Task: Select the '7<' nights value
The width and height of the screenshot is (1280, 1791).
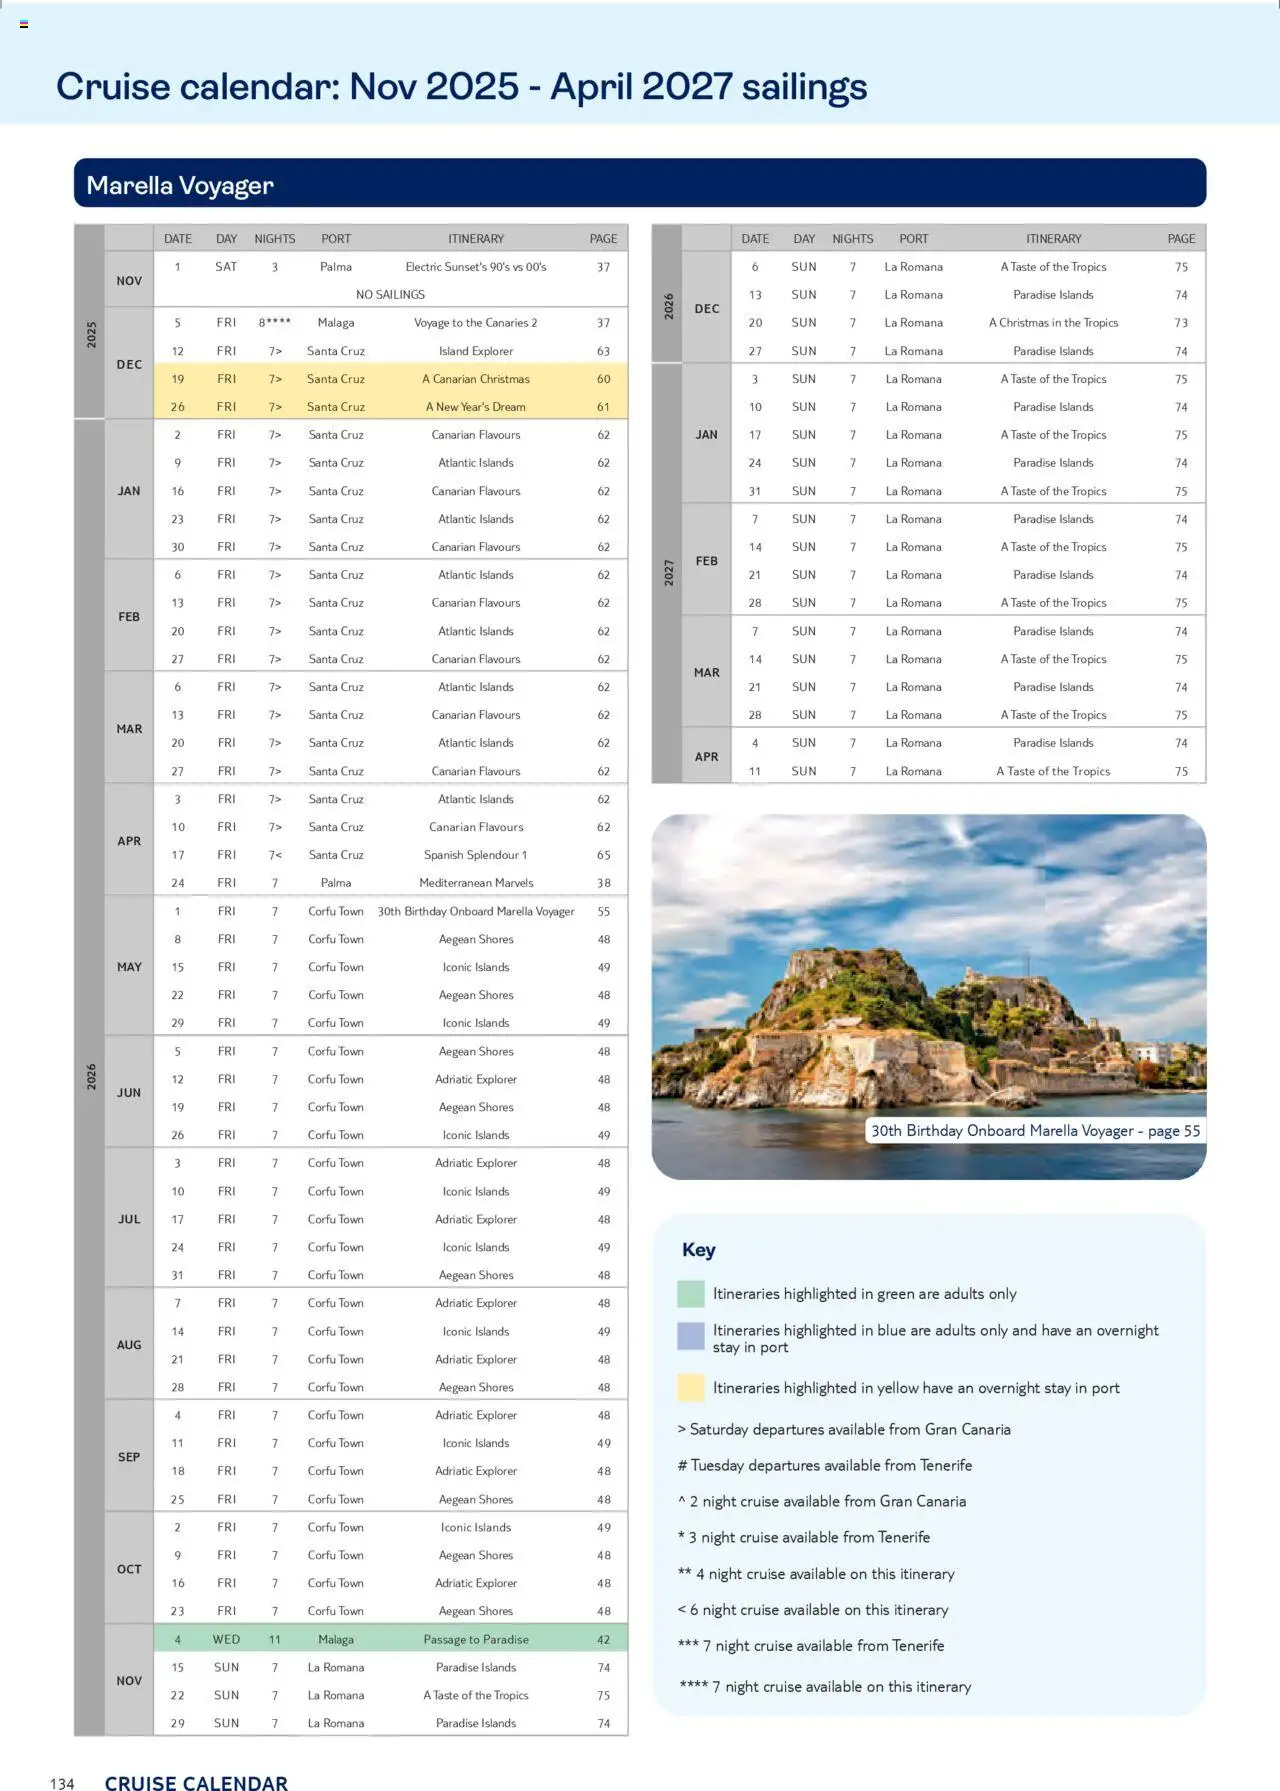Action: (x=275, y=855)
